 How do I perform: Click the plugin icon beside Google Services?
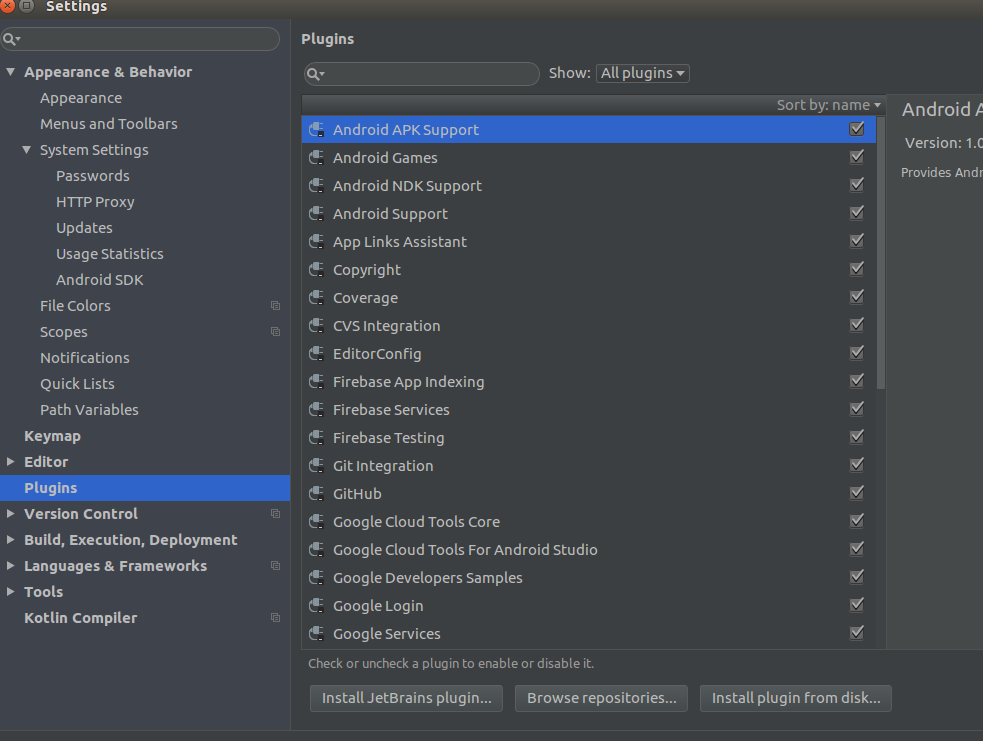(317, 634)
